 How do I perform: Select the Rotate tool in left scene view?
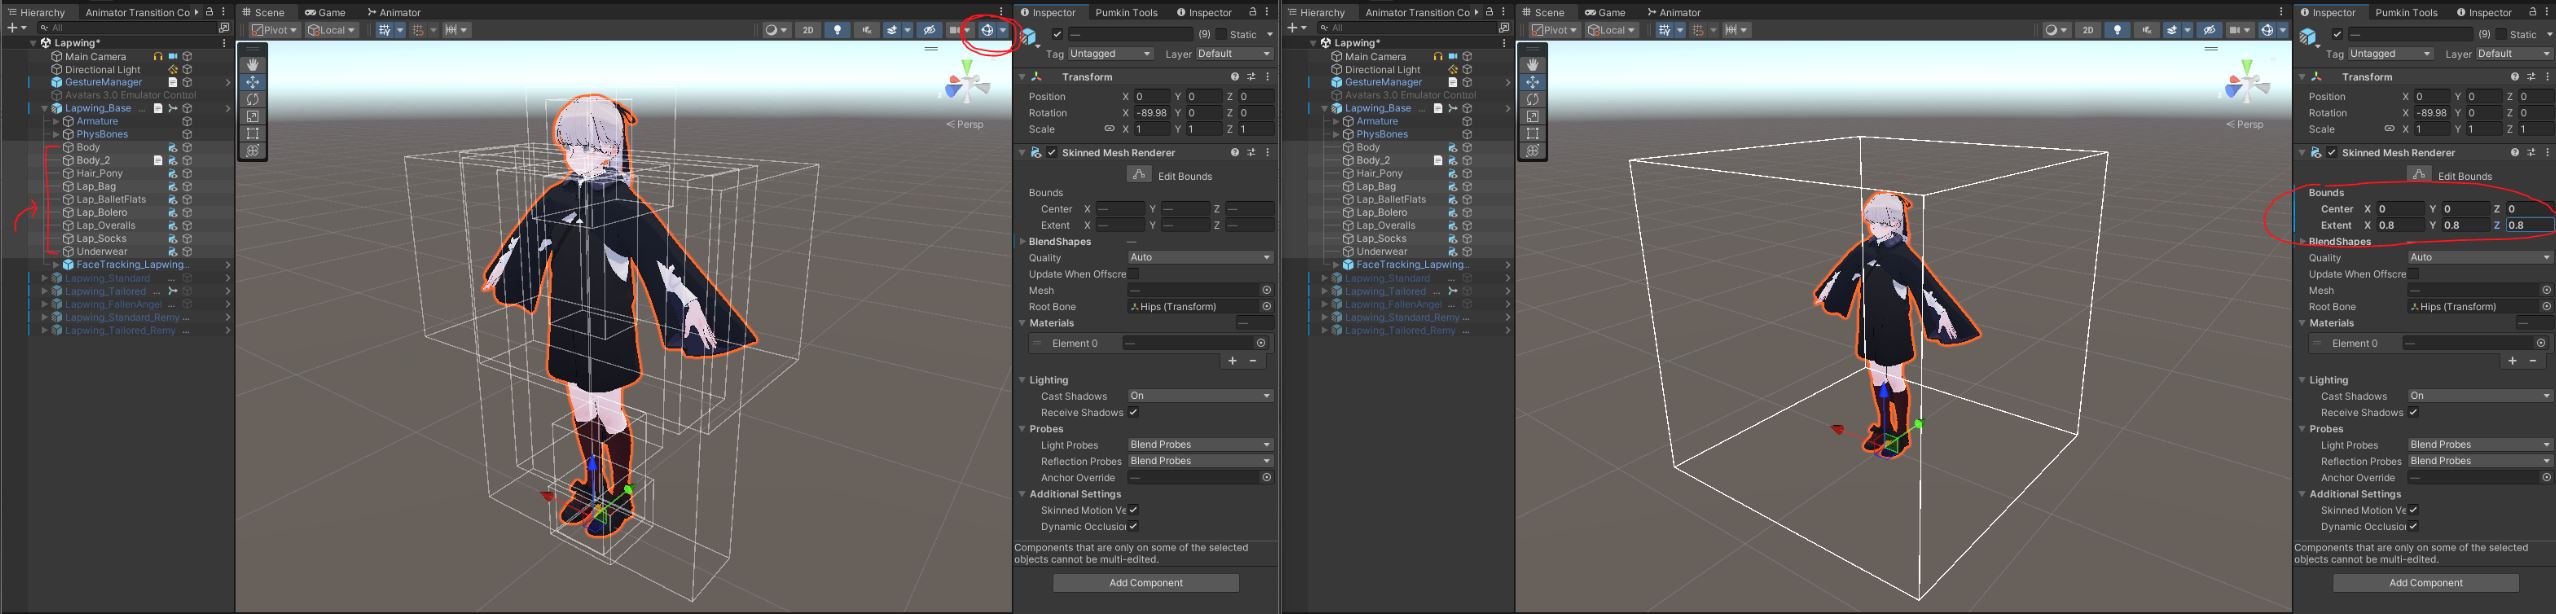(252, 99)
